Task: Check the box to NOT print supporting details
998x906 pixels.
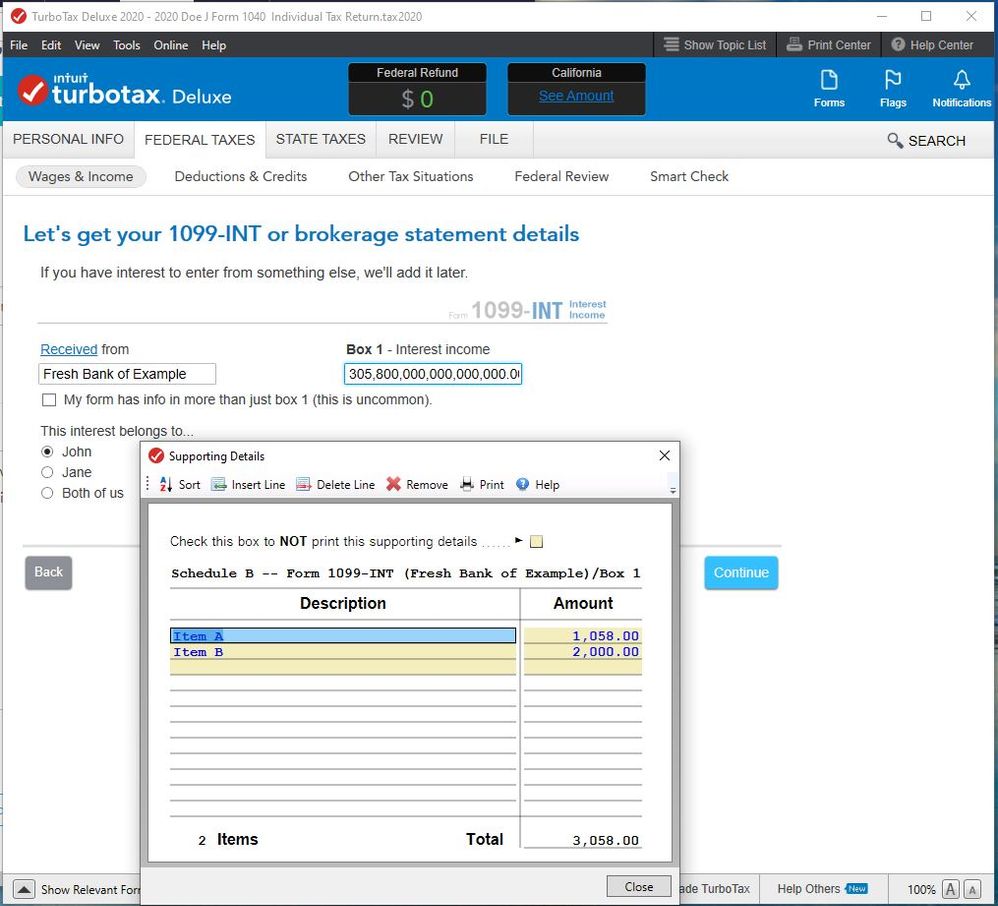Action: coord(537,542)
